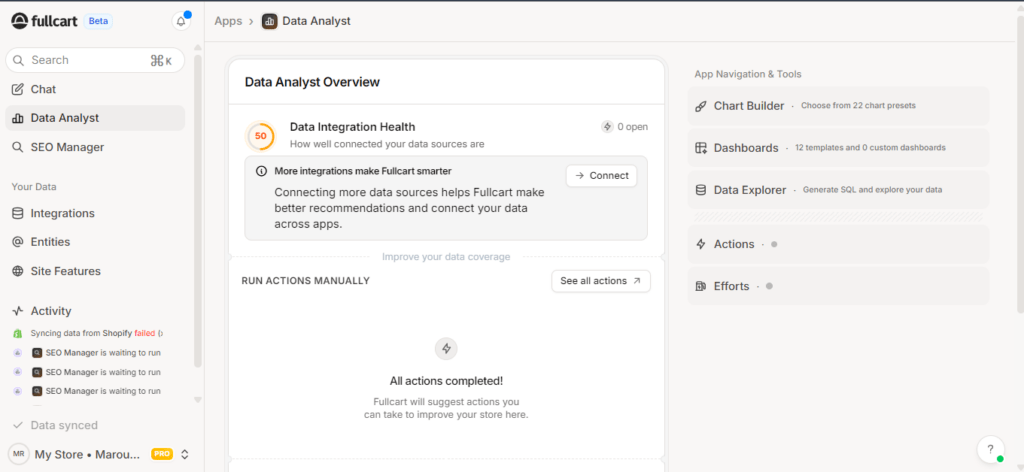This screenshot has height=472, width=1024.
Task: Click the Data Integration Health score ring
Action: pos(261,136)
